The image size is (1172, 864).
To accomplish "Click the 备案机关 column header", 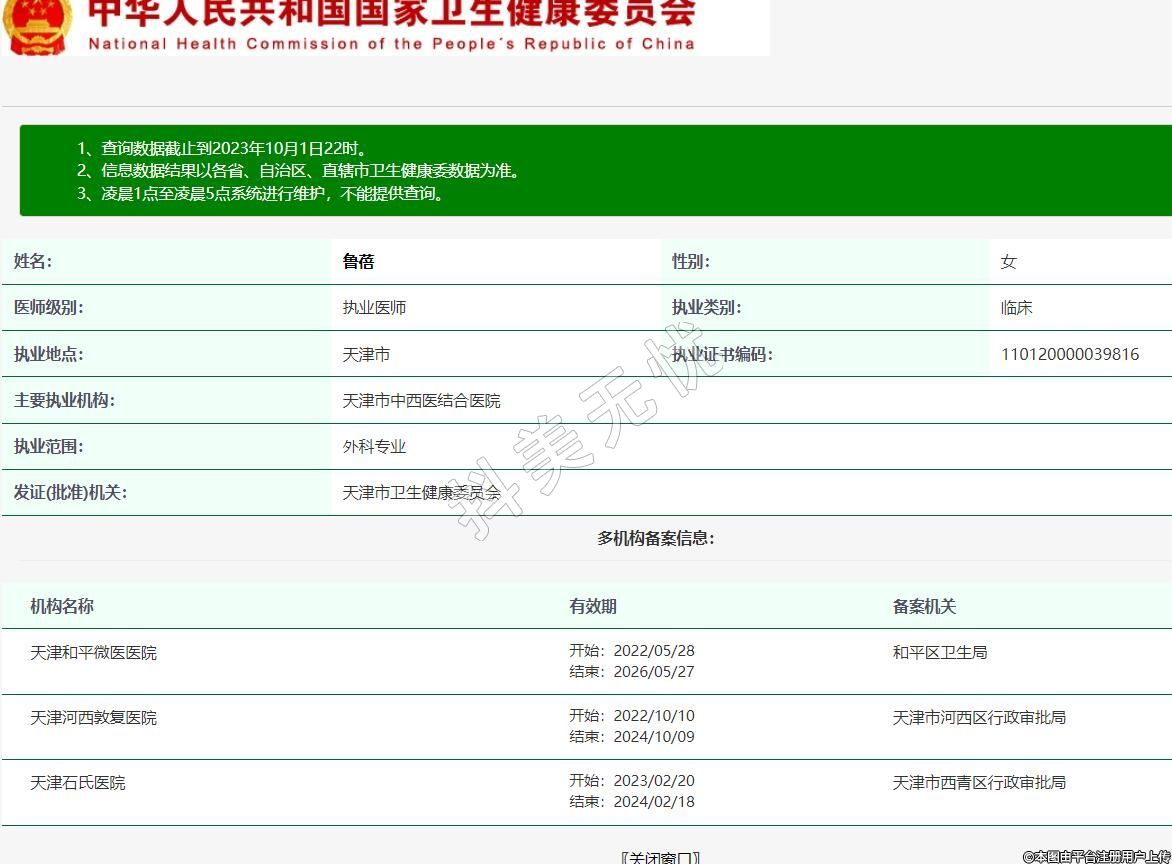I will point(924,606).
